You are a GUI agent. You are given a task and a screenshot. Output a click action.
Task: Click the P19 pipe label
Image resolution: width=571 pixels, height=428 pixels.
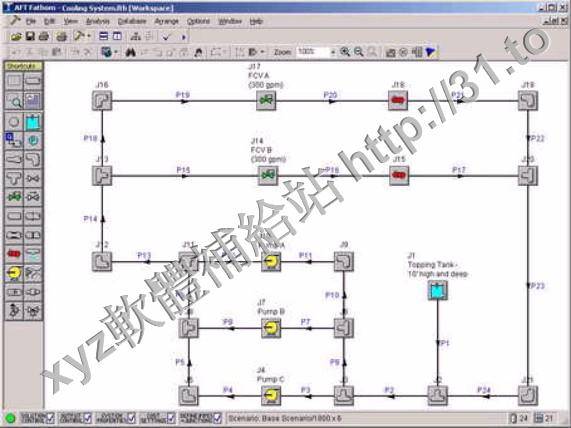[x=183, y=95]
